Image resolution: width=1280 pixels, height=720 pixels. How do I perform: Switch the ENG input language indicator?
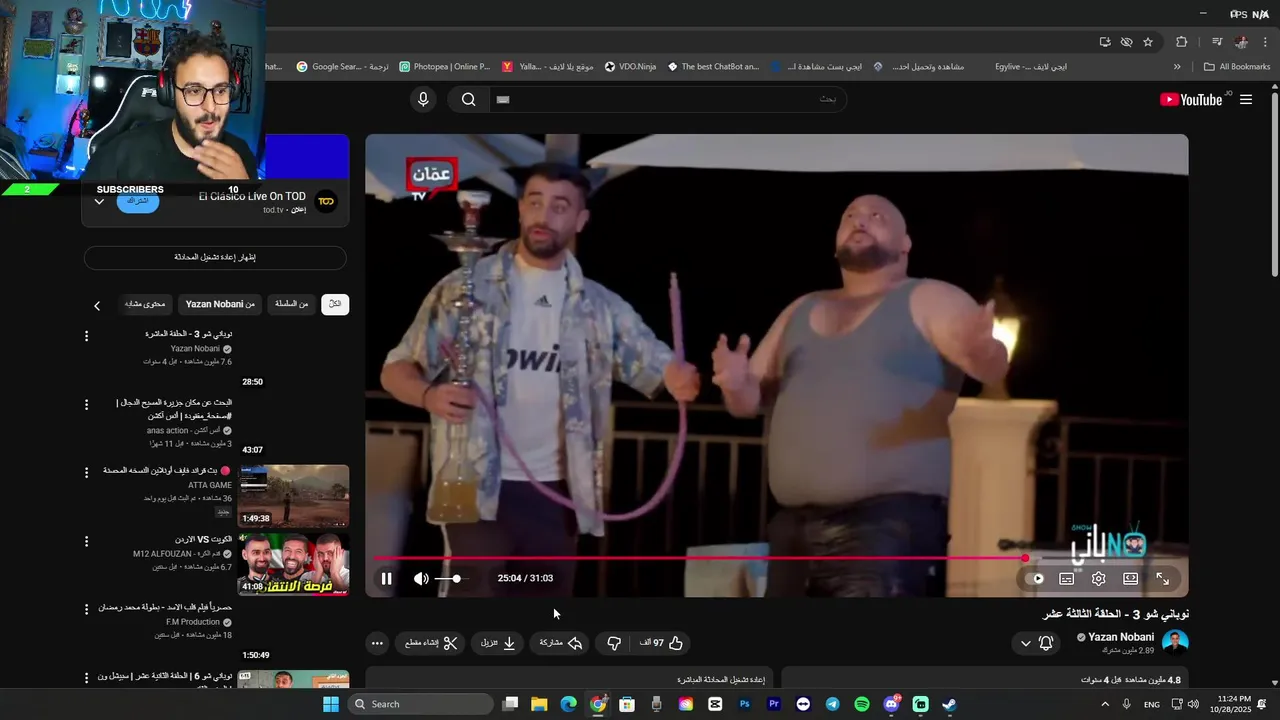coord(1152,704)
